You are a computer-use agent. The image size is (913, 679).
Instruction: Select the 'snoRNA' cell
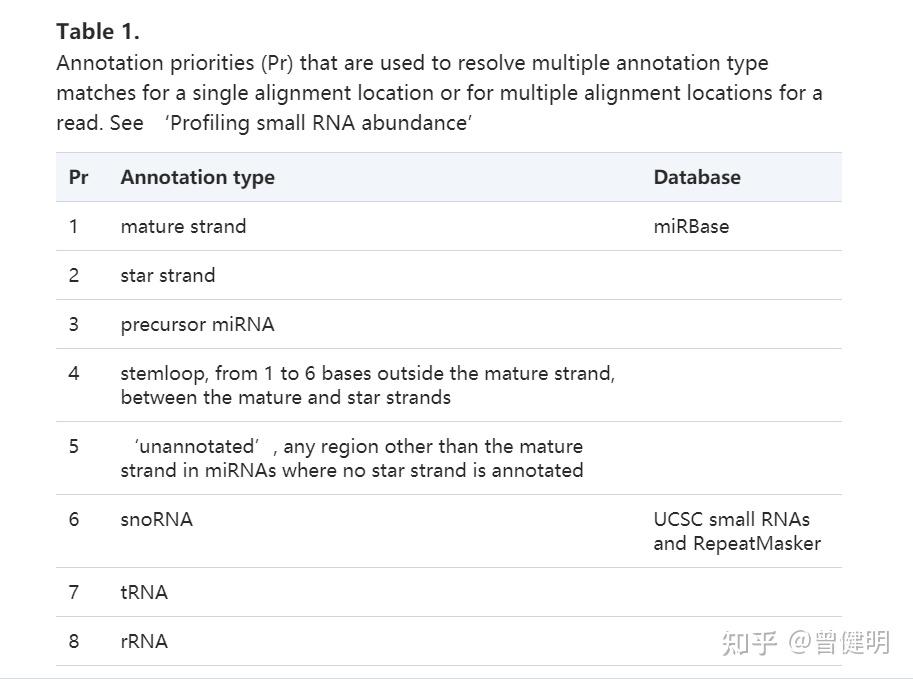(x=156, y=519)
